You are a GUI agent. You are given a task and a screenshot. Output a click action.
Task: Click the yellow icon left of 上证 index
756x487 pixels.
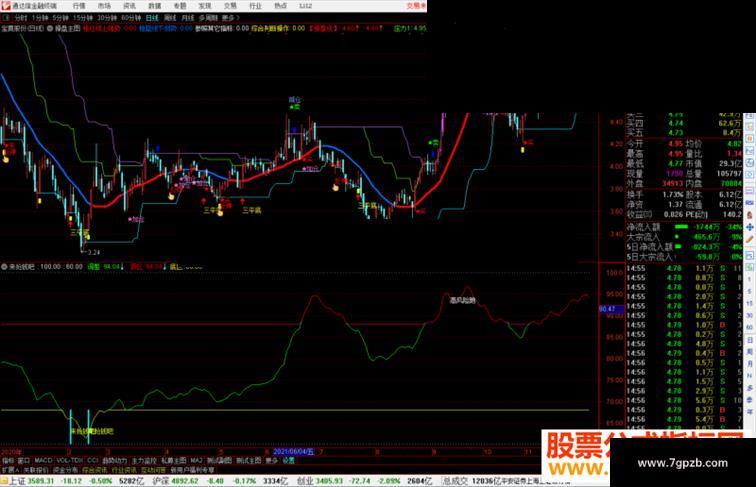4,481
